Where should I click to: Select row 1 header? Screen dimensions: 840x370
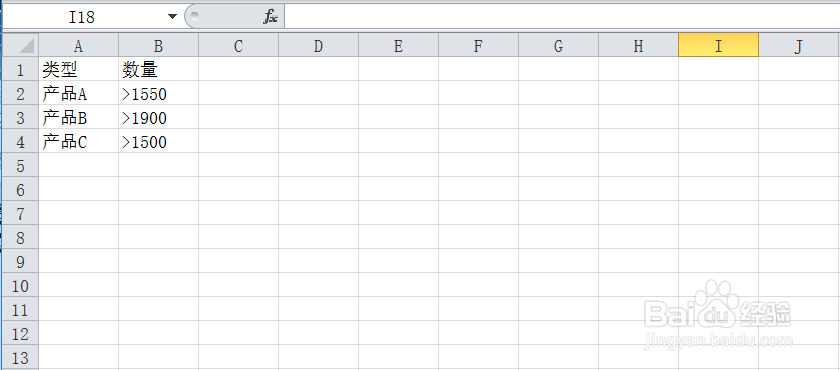20,69
